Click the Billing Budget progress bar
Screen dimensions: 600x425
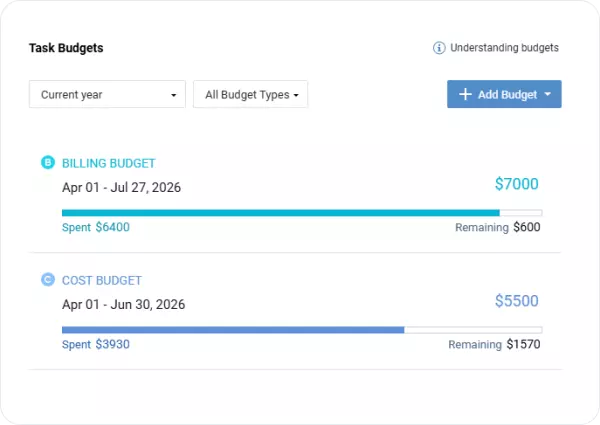coord(302,213)
